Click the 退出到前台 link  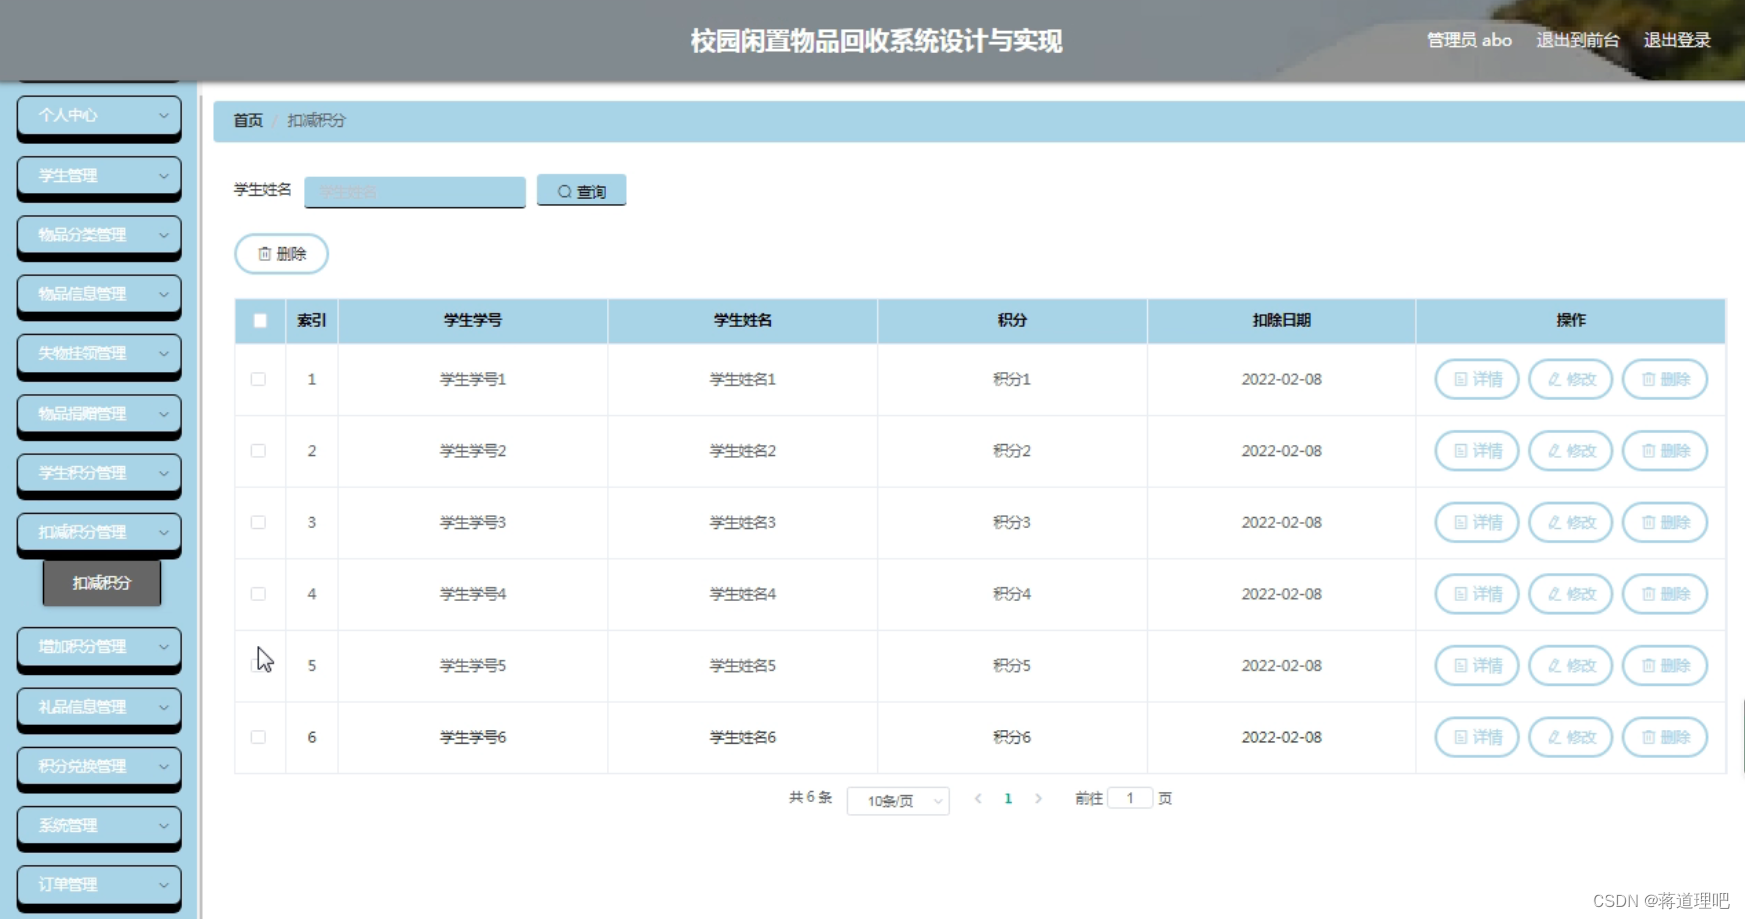[x=1577, y=40]
